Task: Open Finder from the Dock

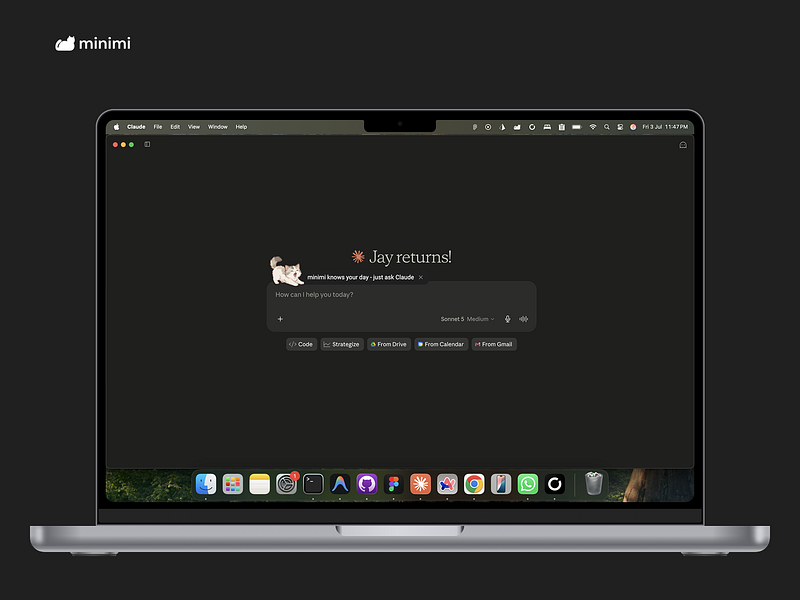Action: pos(206,484)
